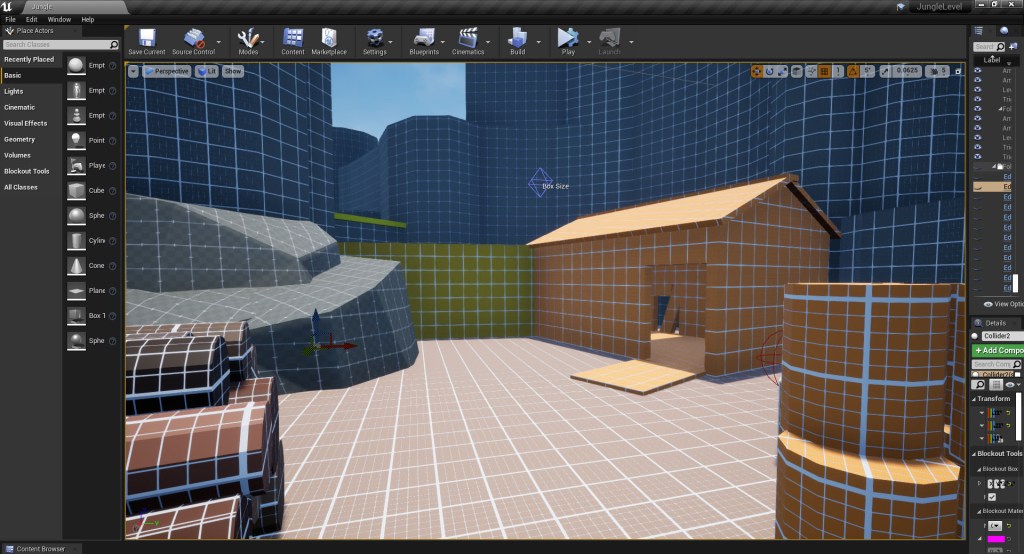Open the Content browser icon in toolbar
This screenshot has width=1024, height=554.
pyautogui.click(x=293, y=39)
